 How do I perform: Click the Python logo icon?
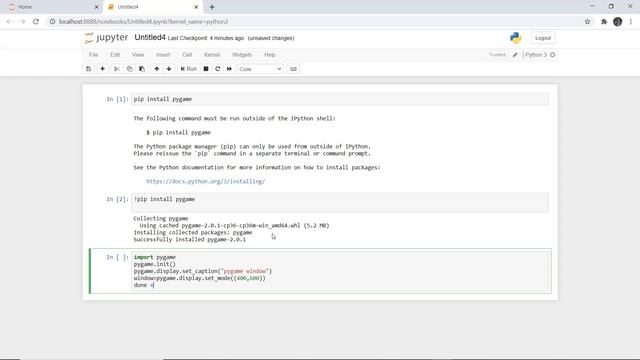click(x=516, y=38)
